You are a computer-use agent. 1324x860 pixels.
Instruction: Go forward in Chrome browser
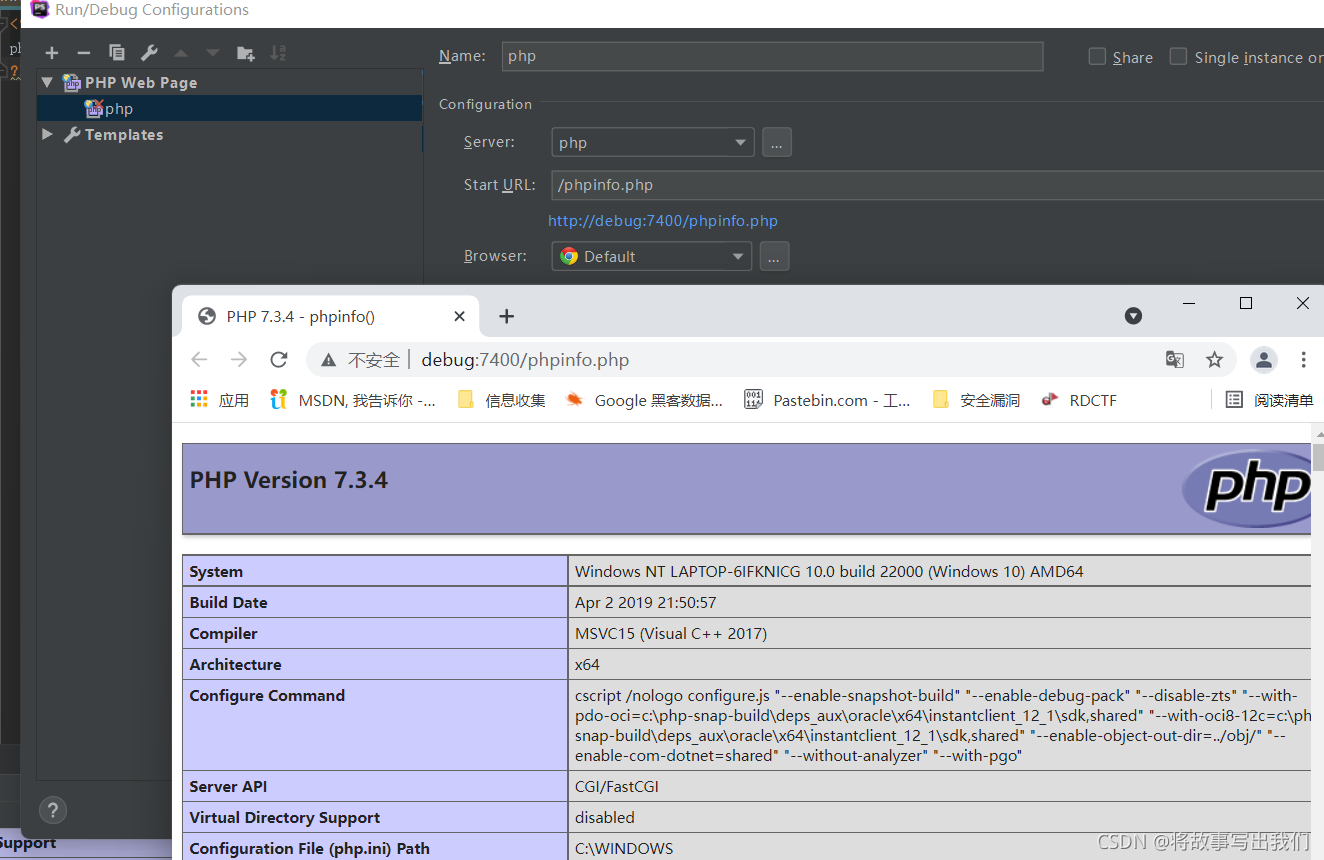pyautogui.click(x=238, y=360)
